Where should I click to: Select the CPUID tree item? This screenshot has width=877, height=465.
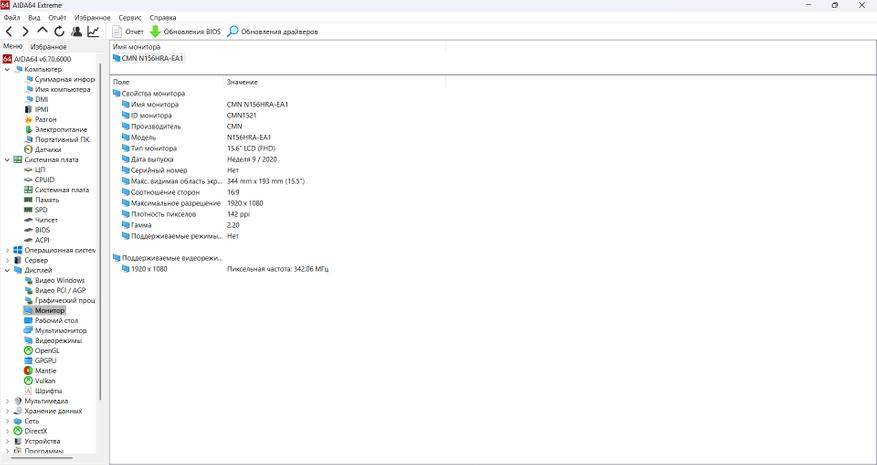point(39,180)
